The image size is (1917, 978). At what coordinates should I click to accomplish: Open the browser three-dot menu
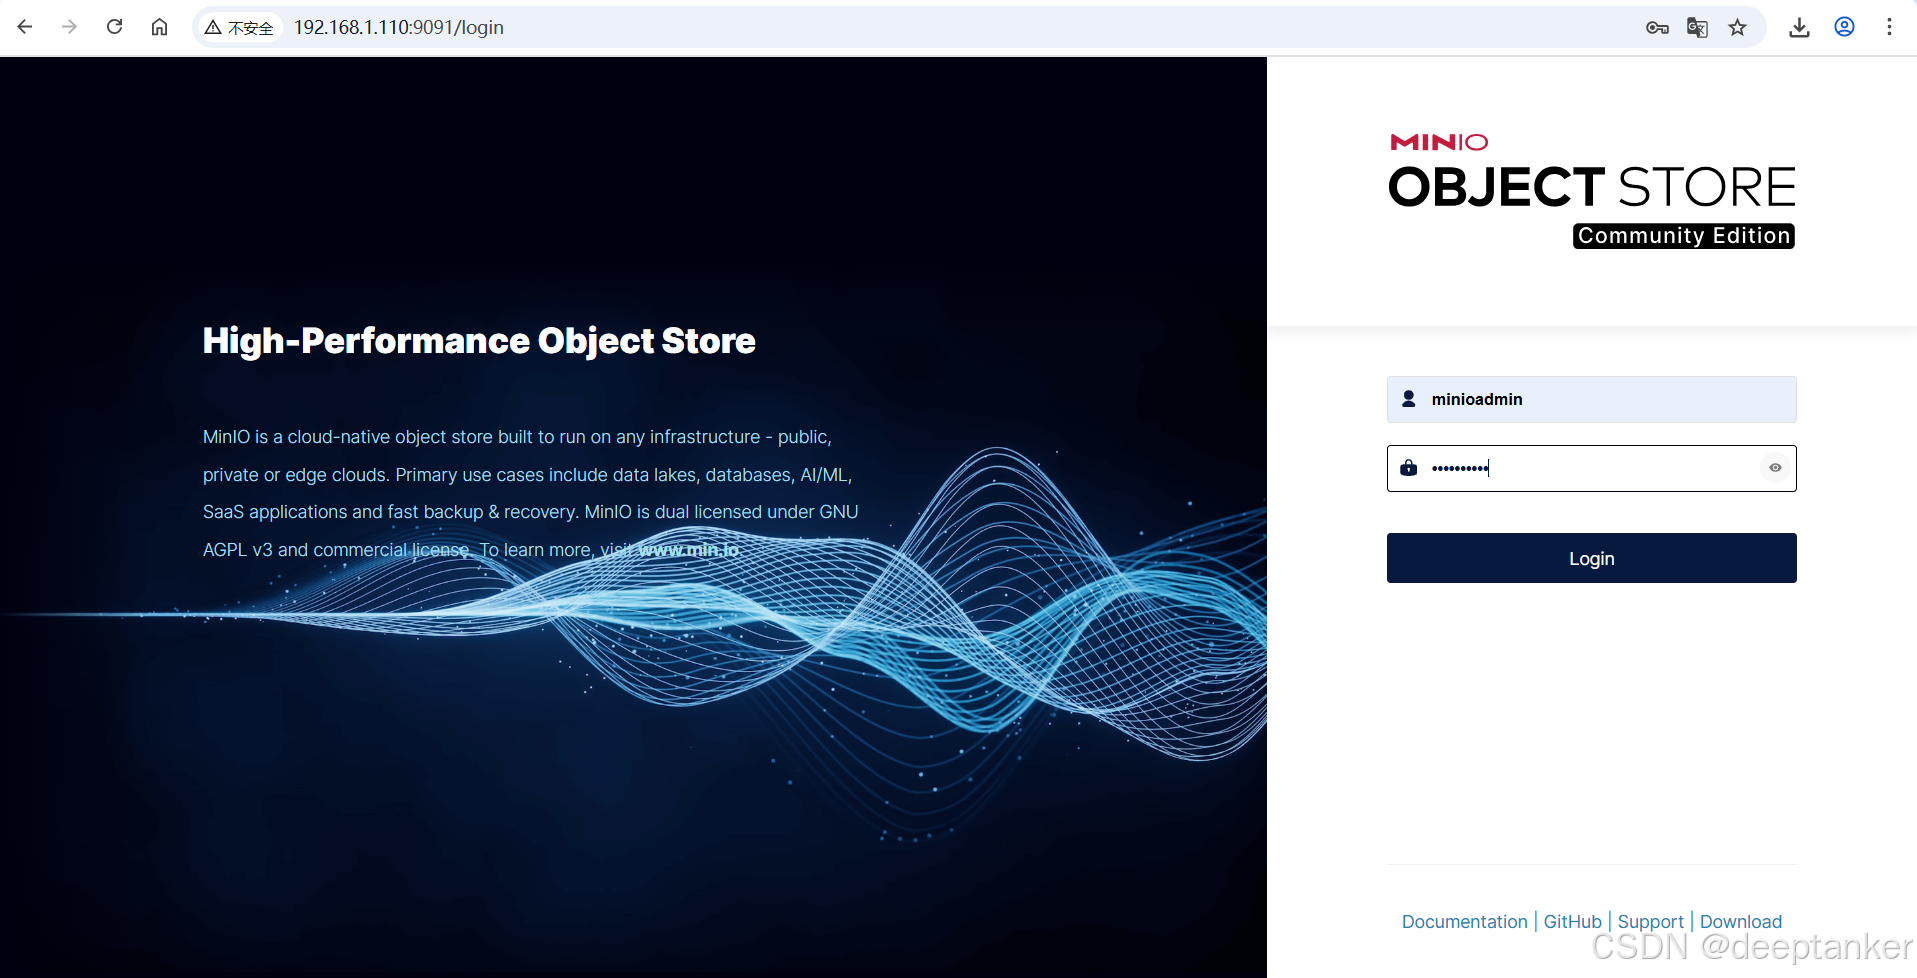[1889, 27]
